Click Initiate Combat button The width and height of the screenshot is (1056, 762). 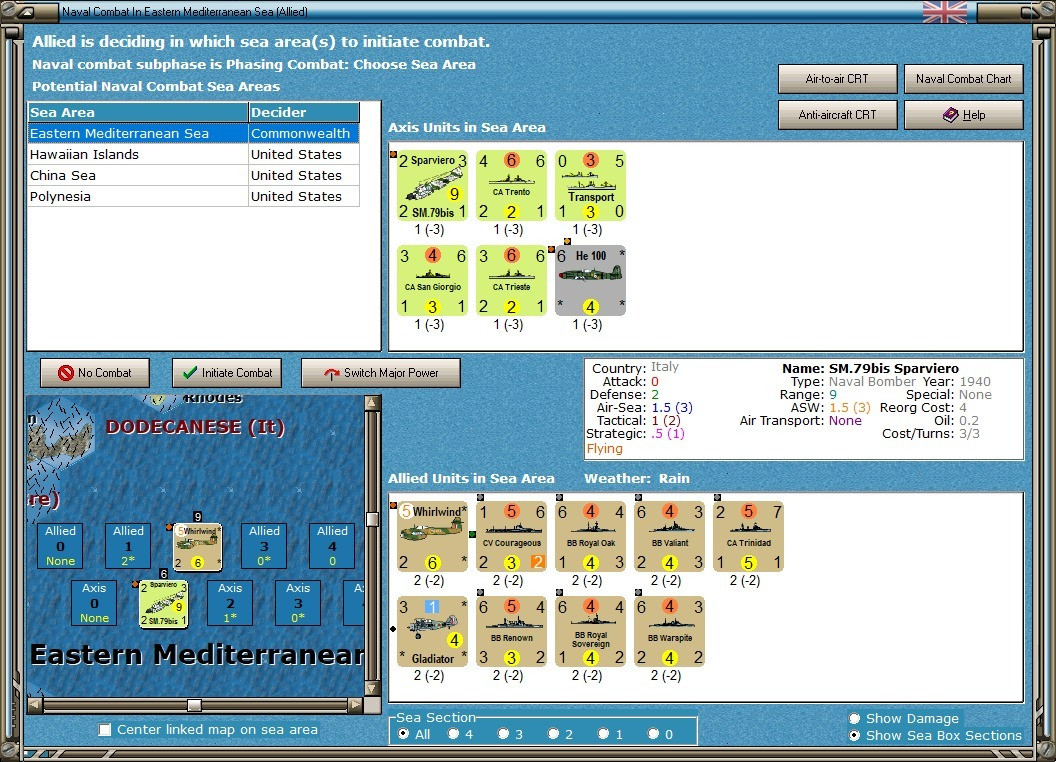pos(227,373)
